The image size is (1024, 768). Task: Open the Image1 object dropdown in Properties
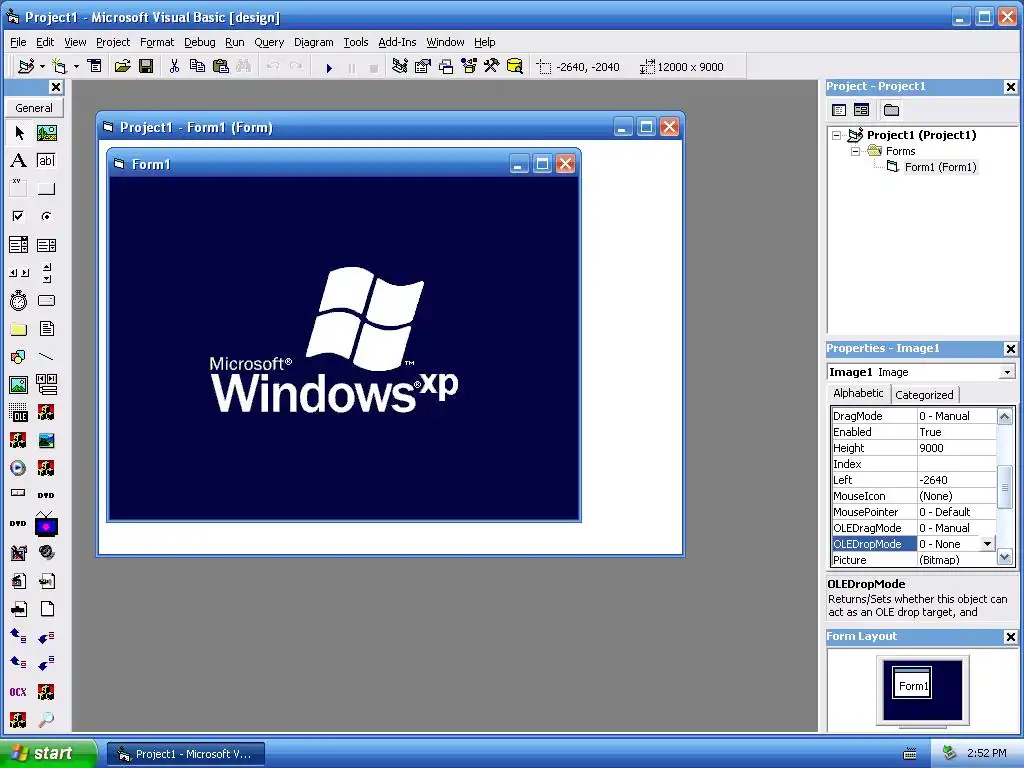(x=1007, y=372)
